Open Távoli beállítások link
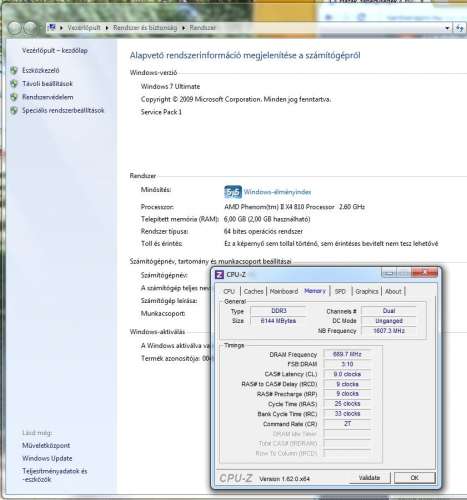This screenshot has height=500, width=467. click(x=47, y=84)
